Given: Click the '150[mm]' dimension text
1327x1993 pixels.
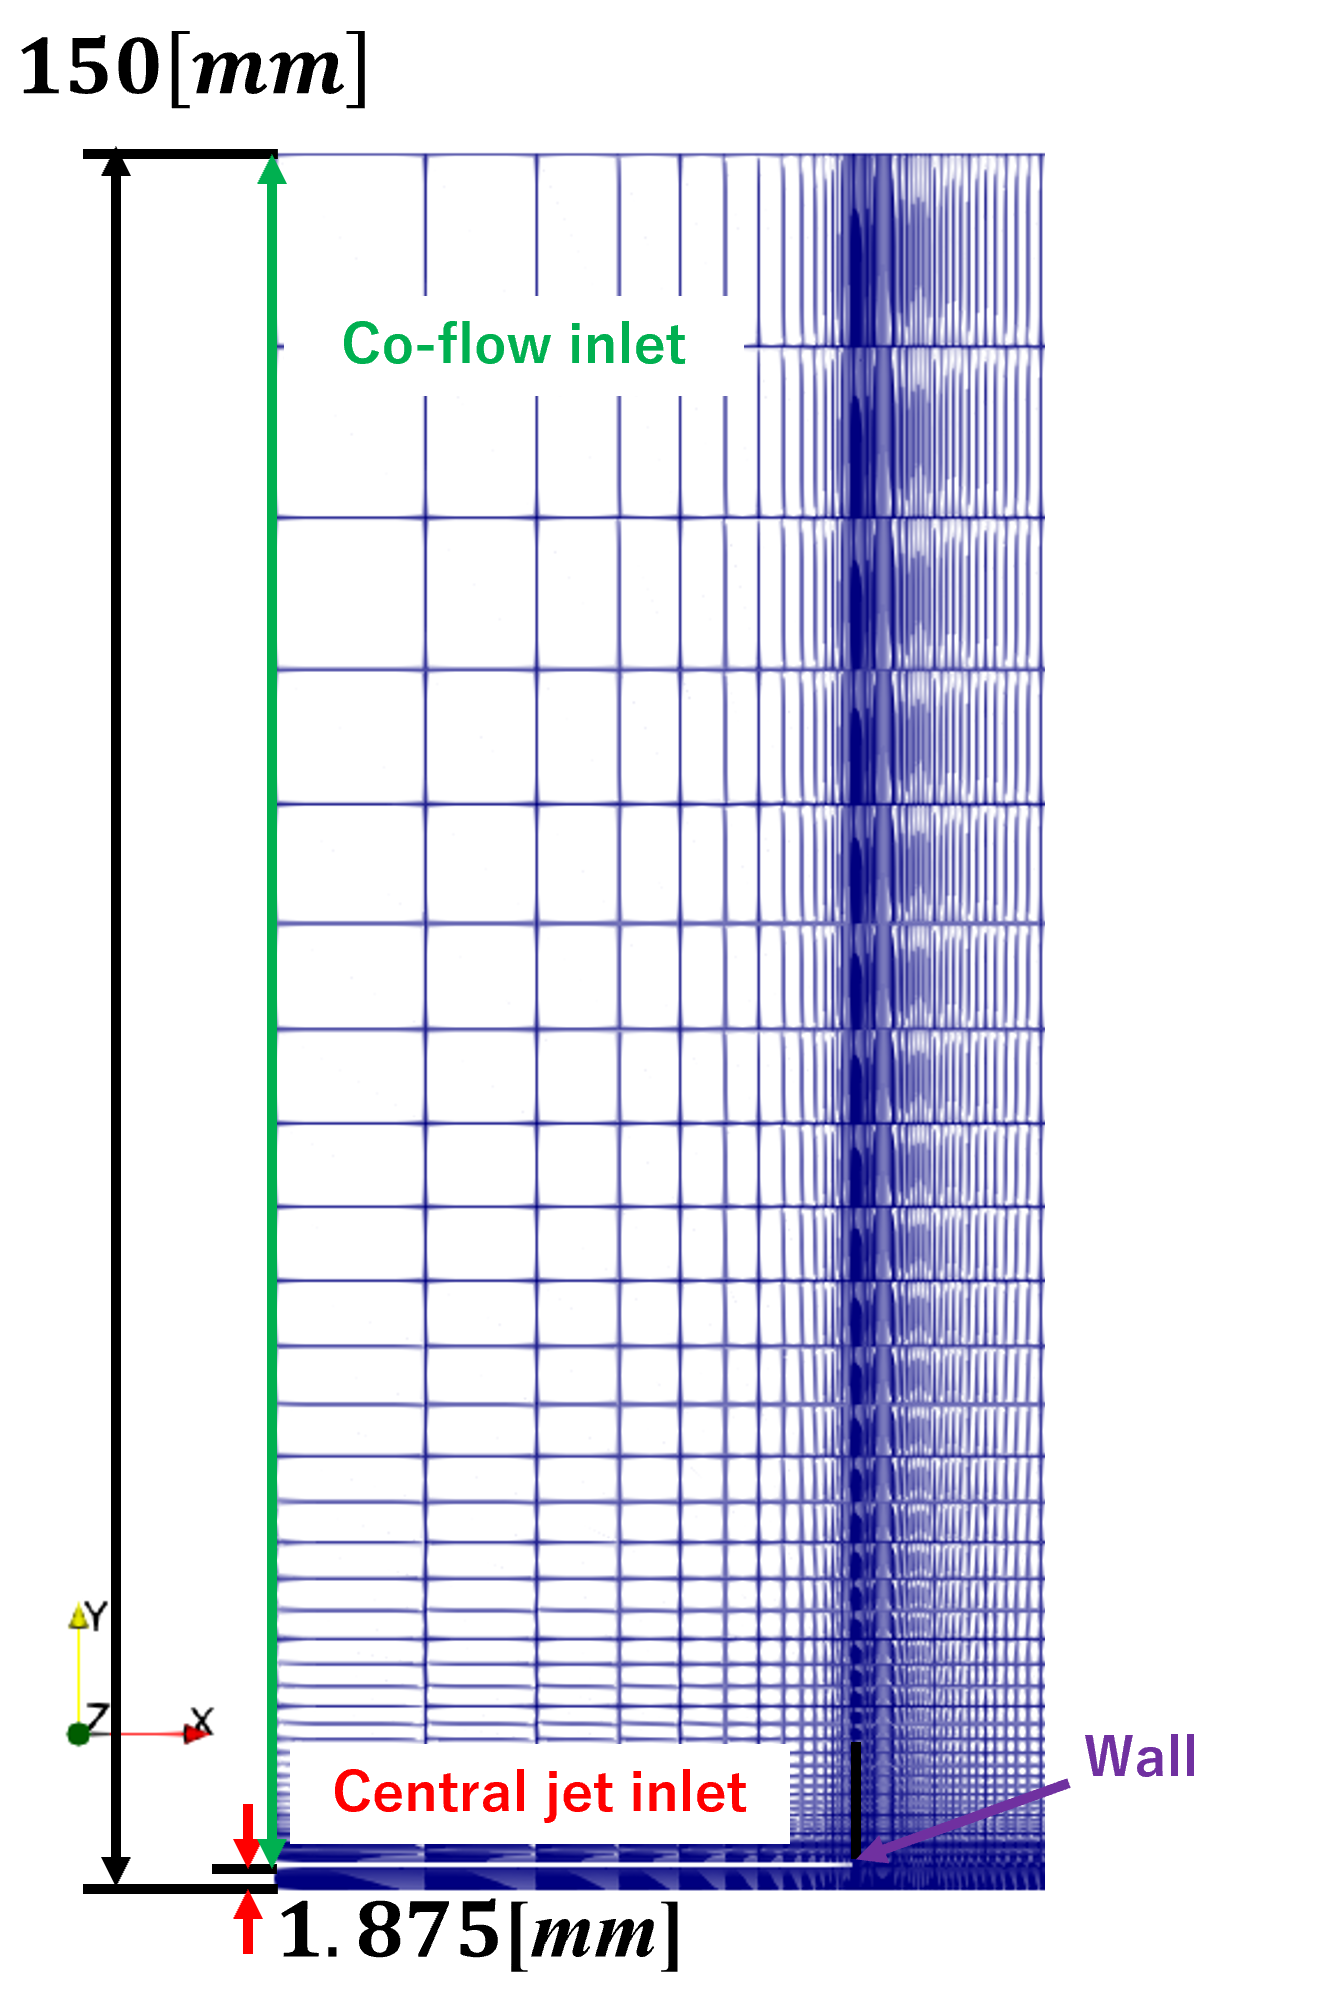Looking at the screenshot, I should pos(194,68).
